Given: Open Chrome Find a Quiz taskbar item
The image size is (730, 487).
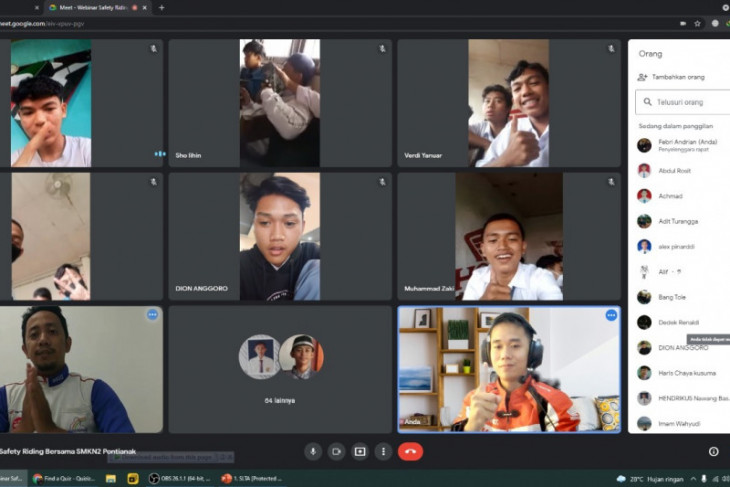Looking at the screenshot, I should (x=63, y=479).
